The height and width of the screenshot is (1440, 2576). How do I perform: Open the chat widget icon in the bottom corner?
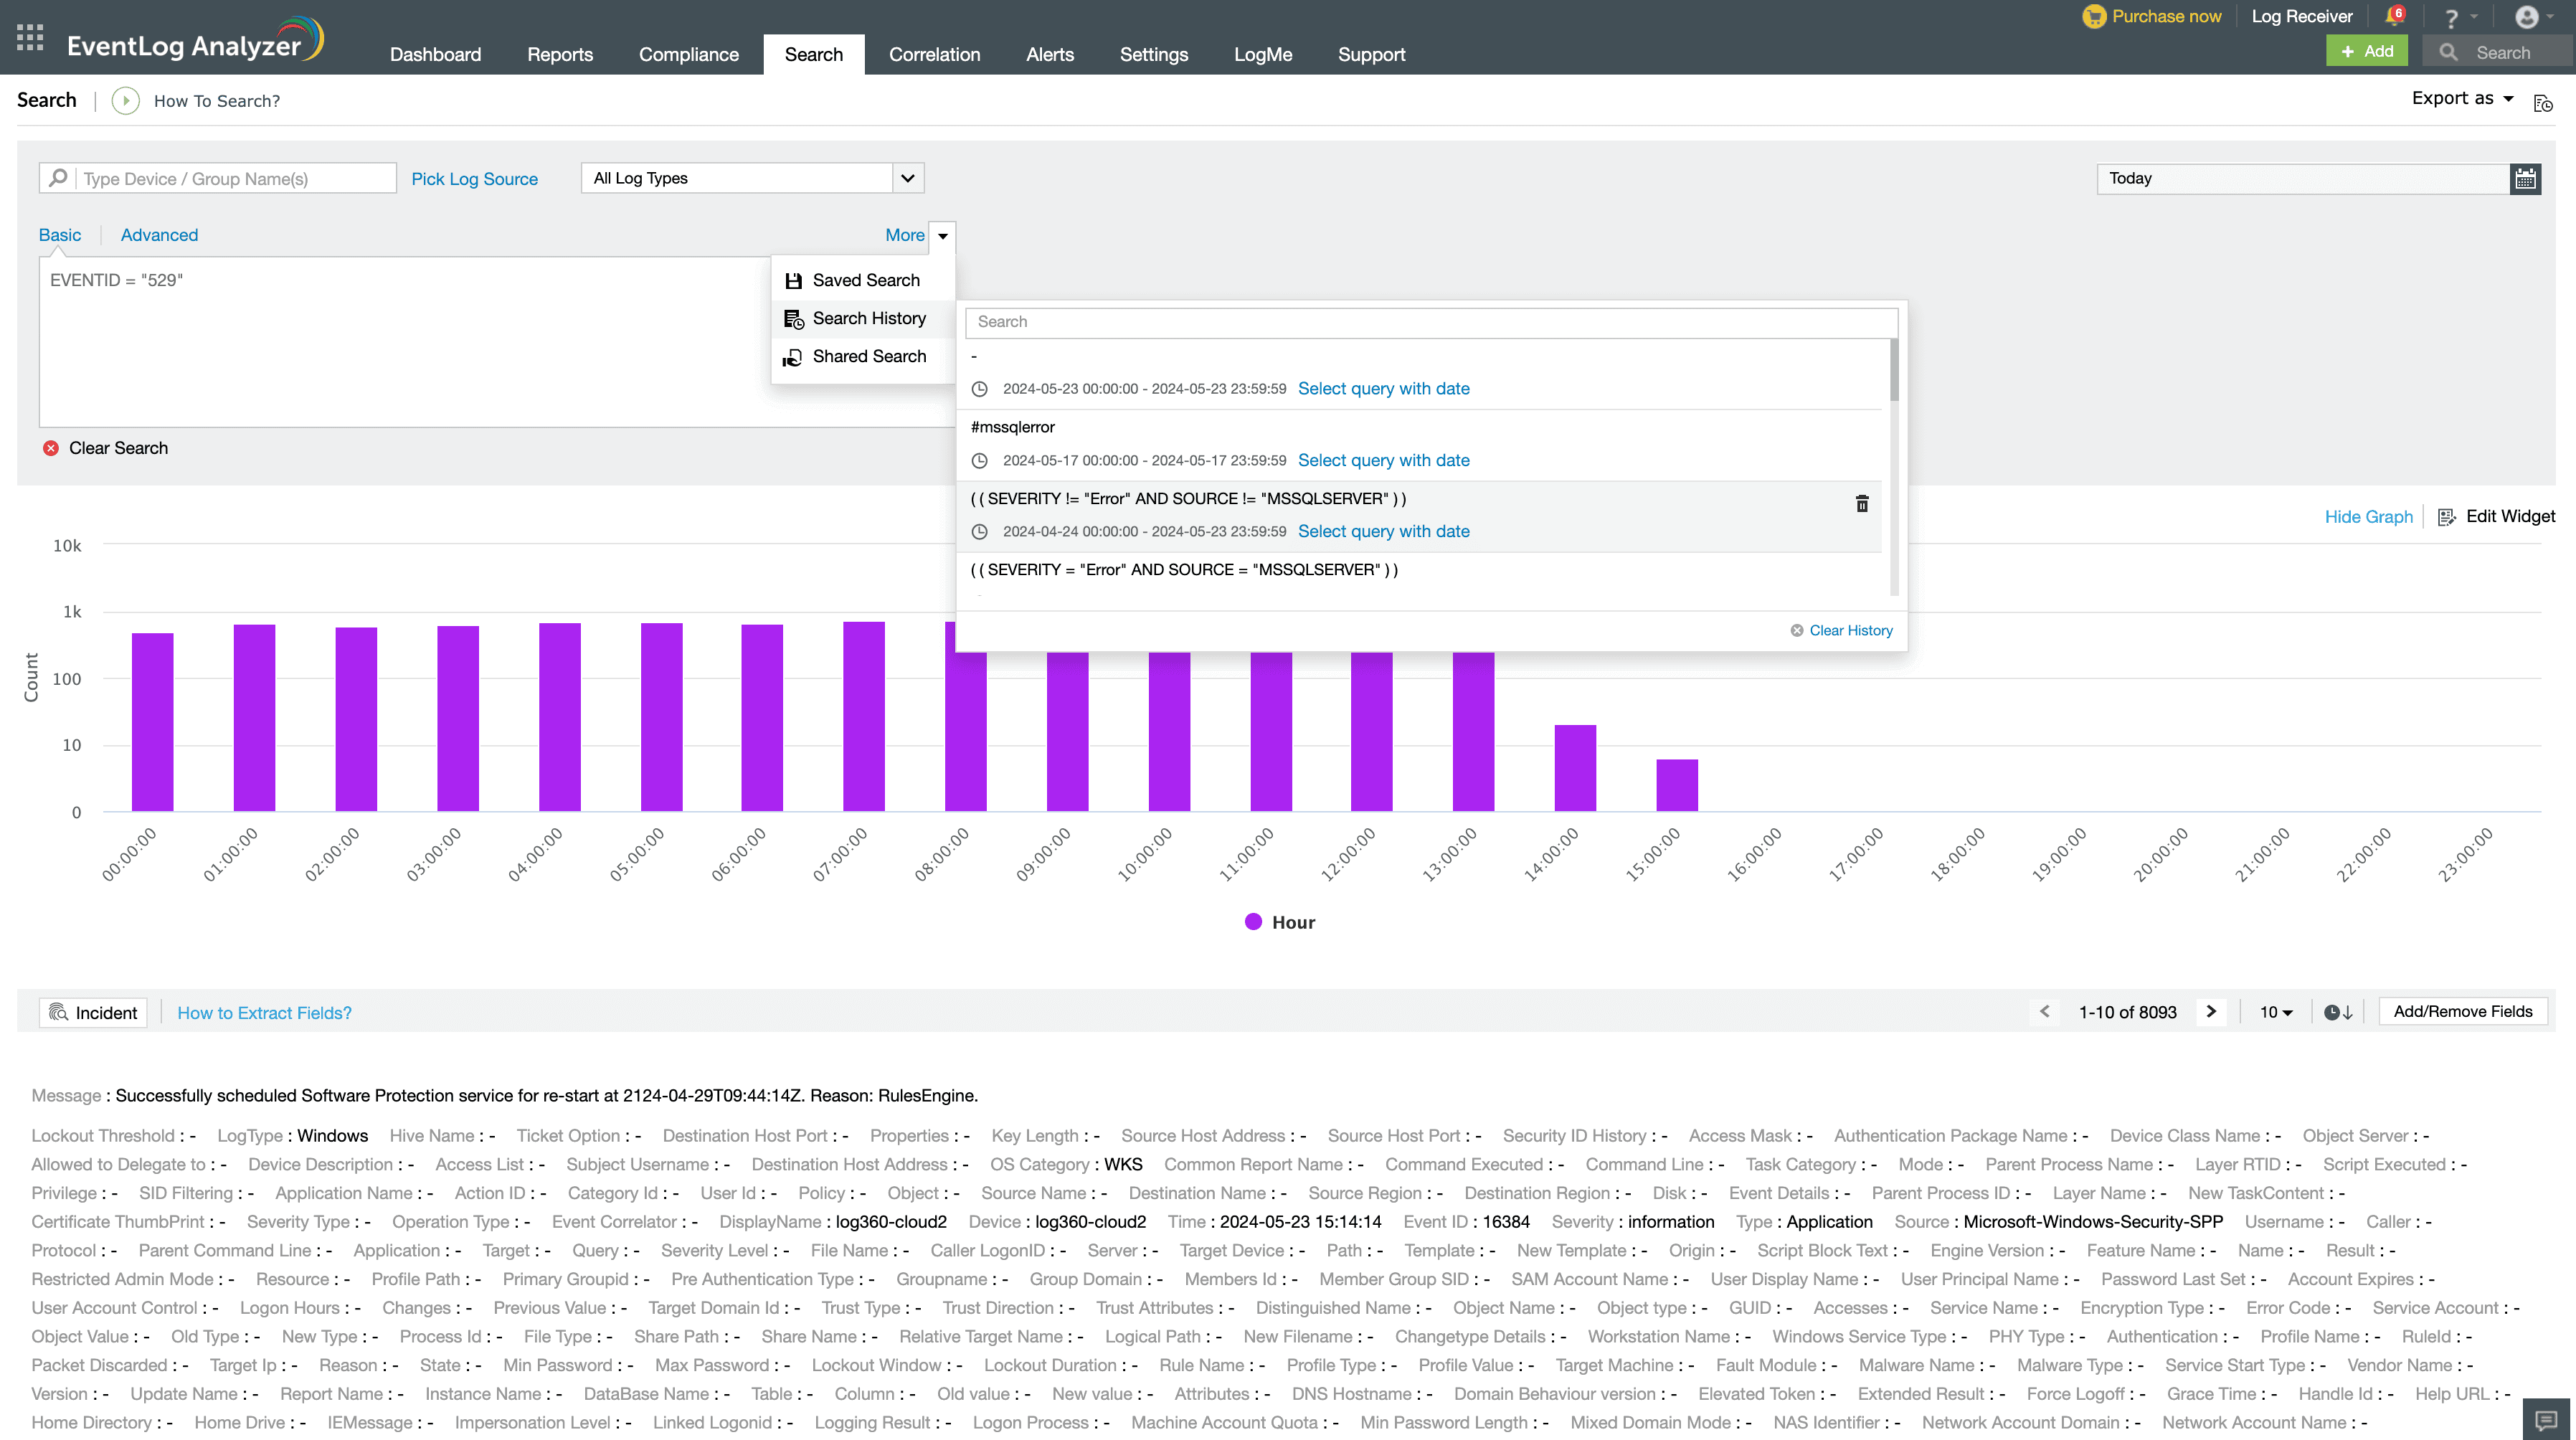click(2546, 1420)
